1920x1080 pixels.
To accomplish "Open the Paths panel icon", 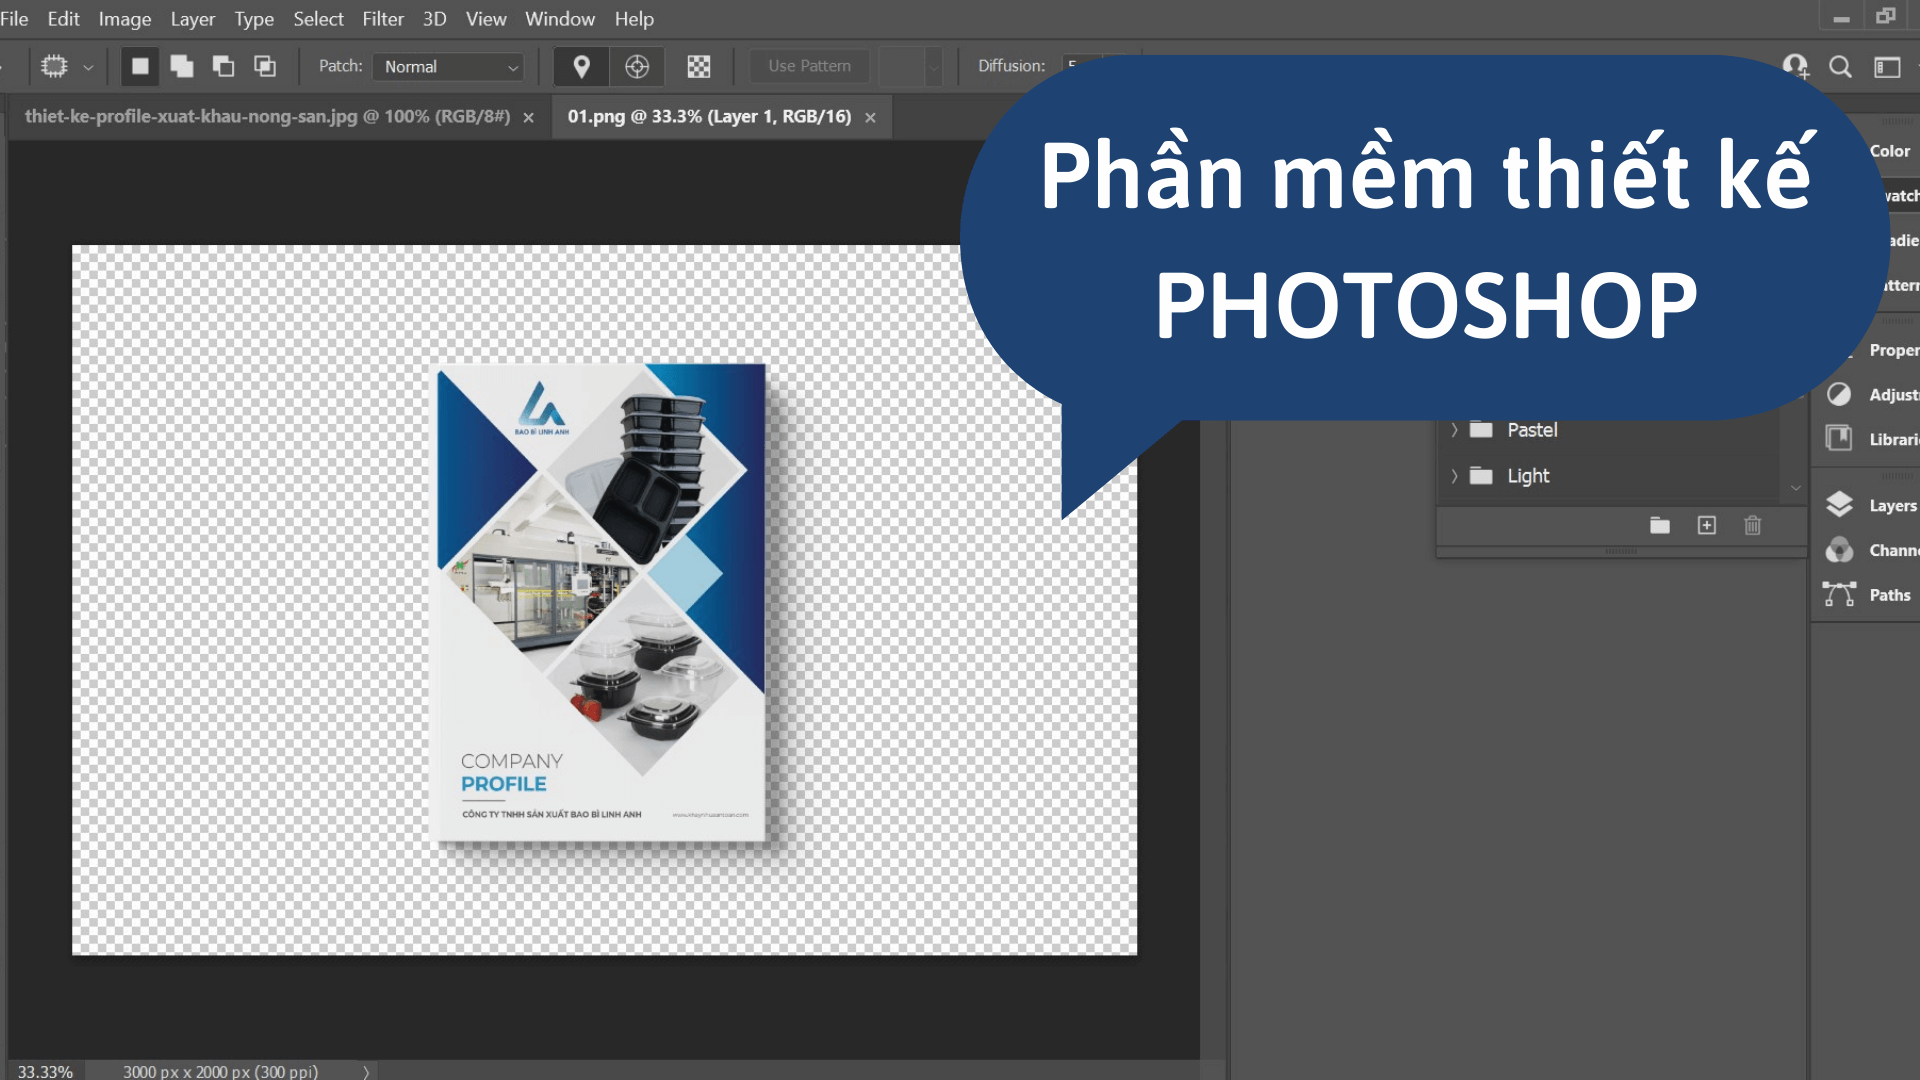I will pyautogui.click(x=1839, y=594).
